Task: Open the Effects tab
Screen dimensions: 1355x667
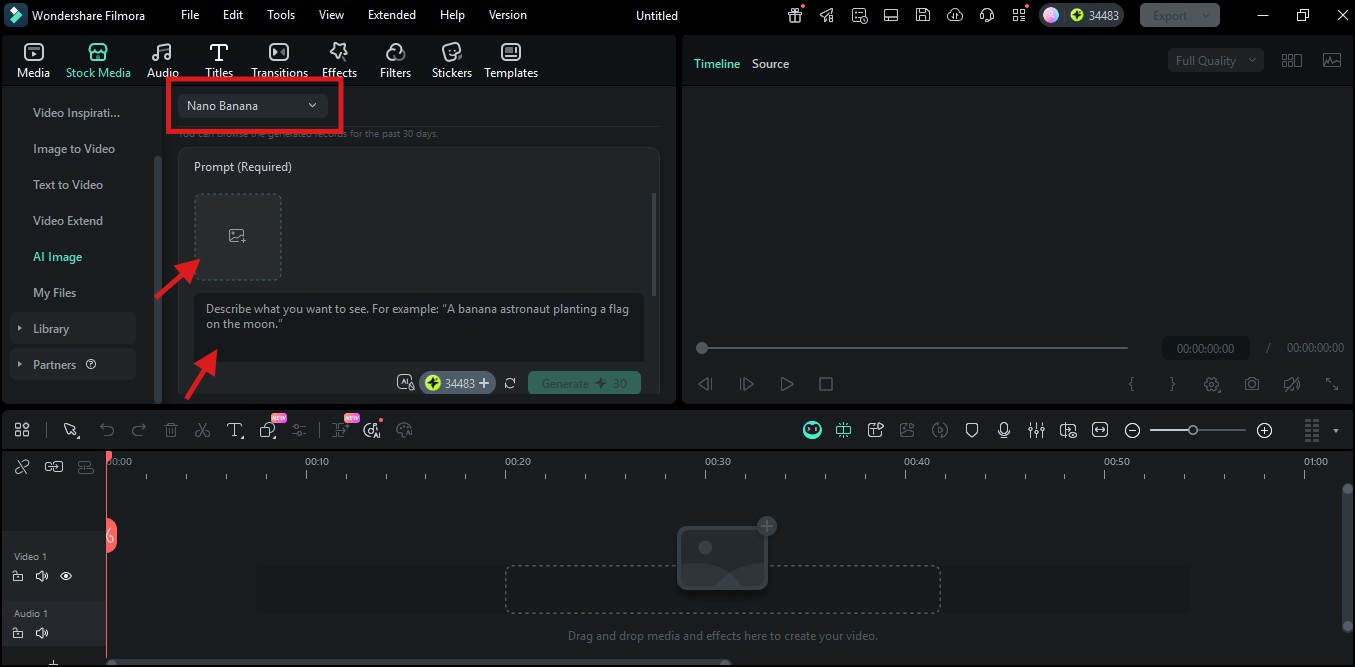Action: [x=339, y=60]
